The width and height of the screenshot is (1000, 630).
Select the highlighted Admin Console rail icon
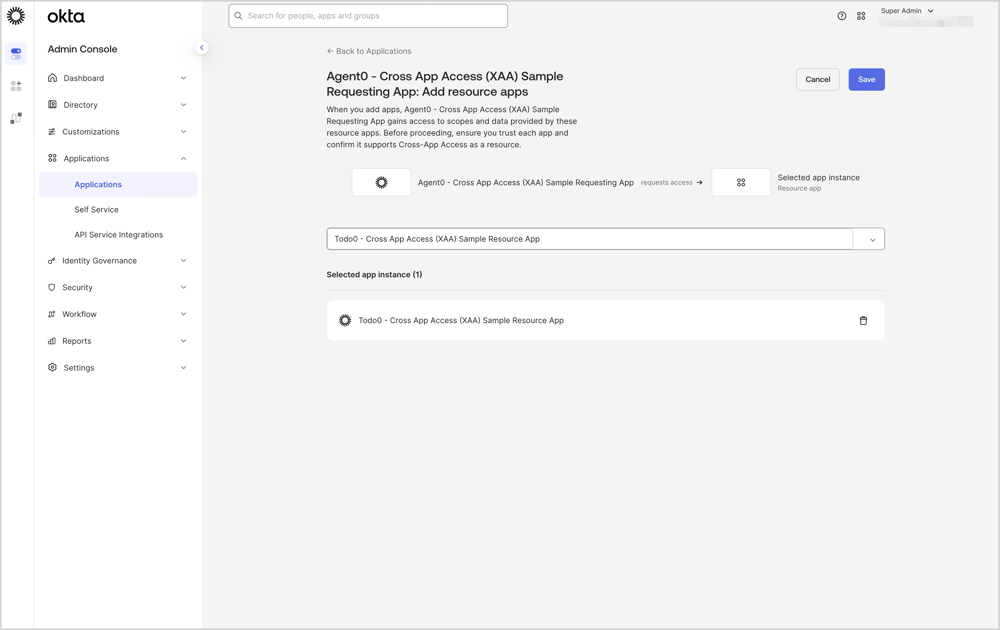pos(15,52)
